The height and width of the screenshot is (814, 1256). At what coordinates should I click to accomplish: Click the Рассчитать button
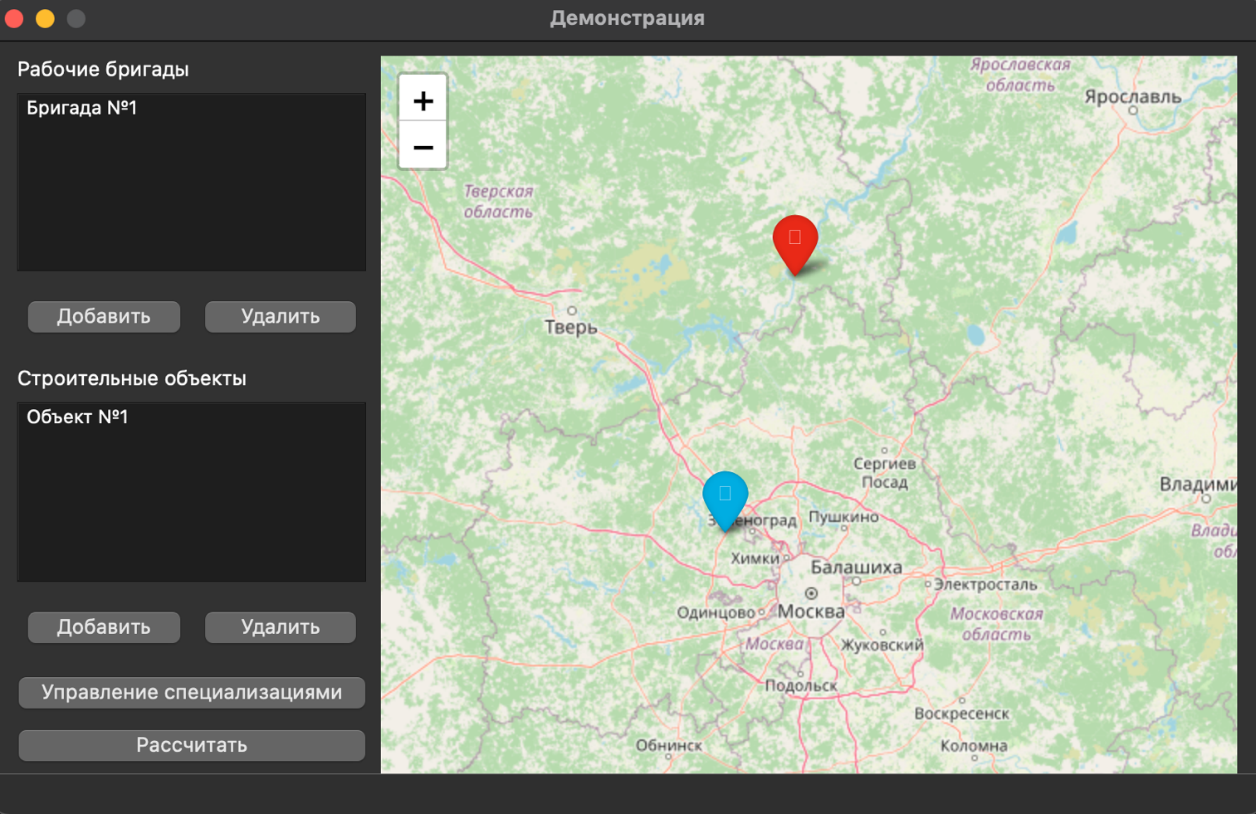(191, 745)
